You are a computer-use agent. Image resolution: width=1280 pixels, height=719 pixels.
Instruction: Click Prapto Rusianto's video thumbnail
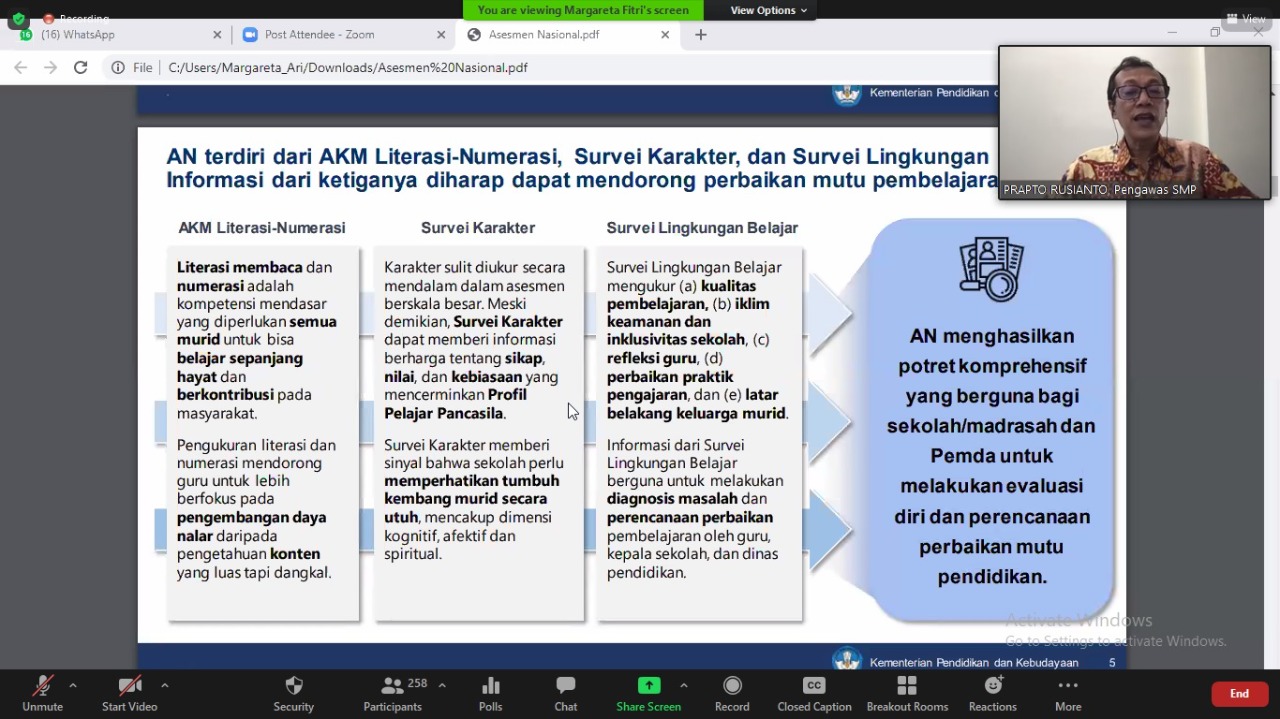click(x=1135, y=122)
